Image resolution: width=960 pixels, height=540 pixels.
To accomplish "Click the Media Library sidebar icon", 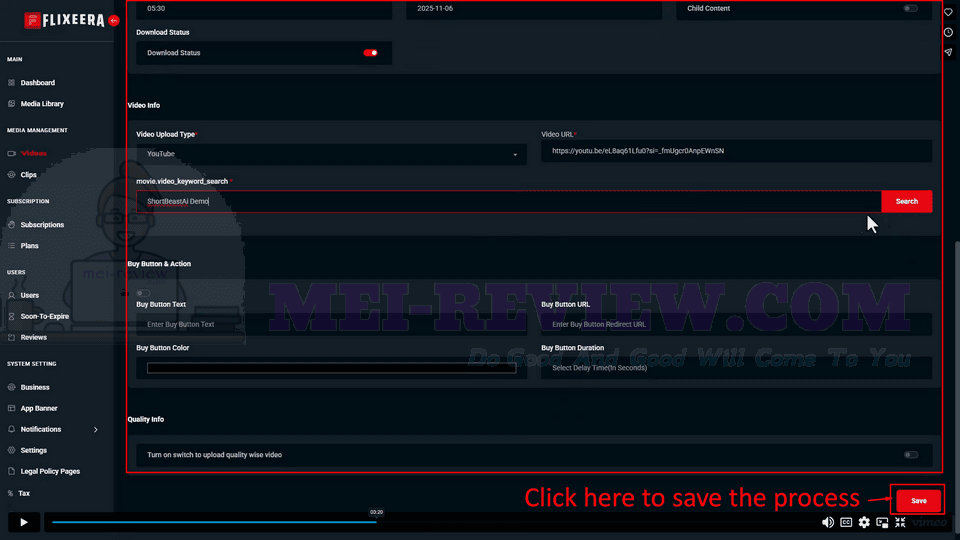I will point(11,103).
